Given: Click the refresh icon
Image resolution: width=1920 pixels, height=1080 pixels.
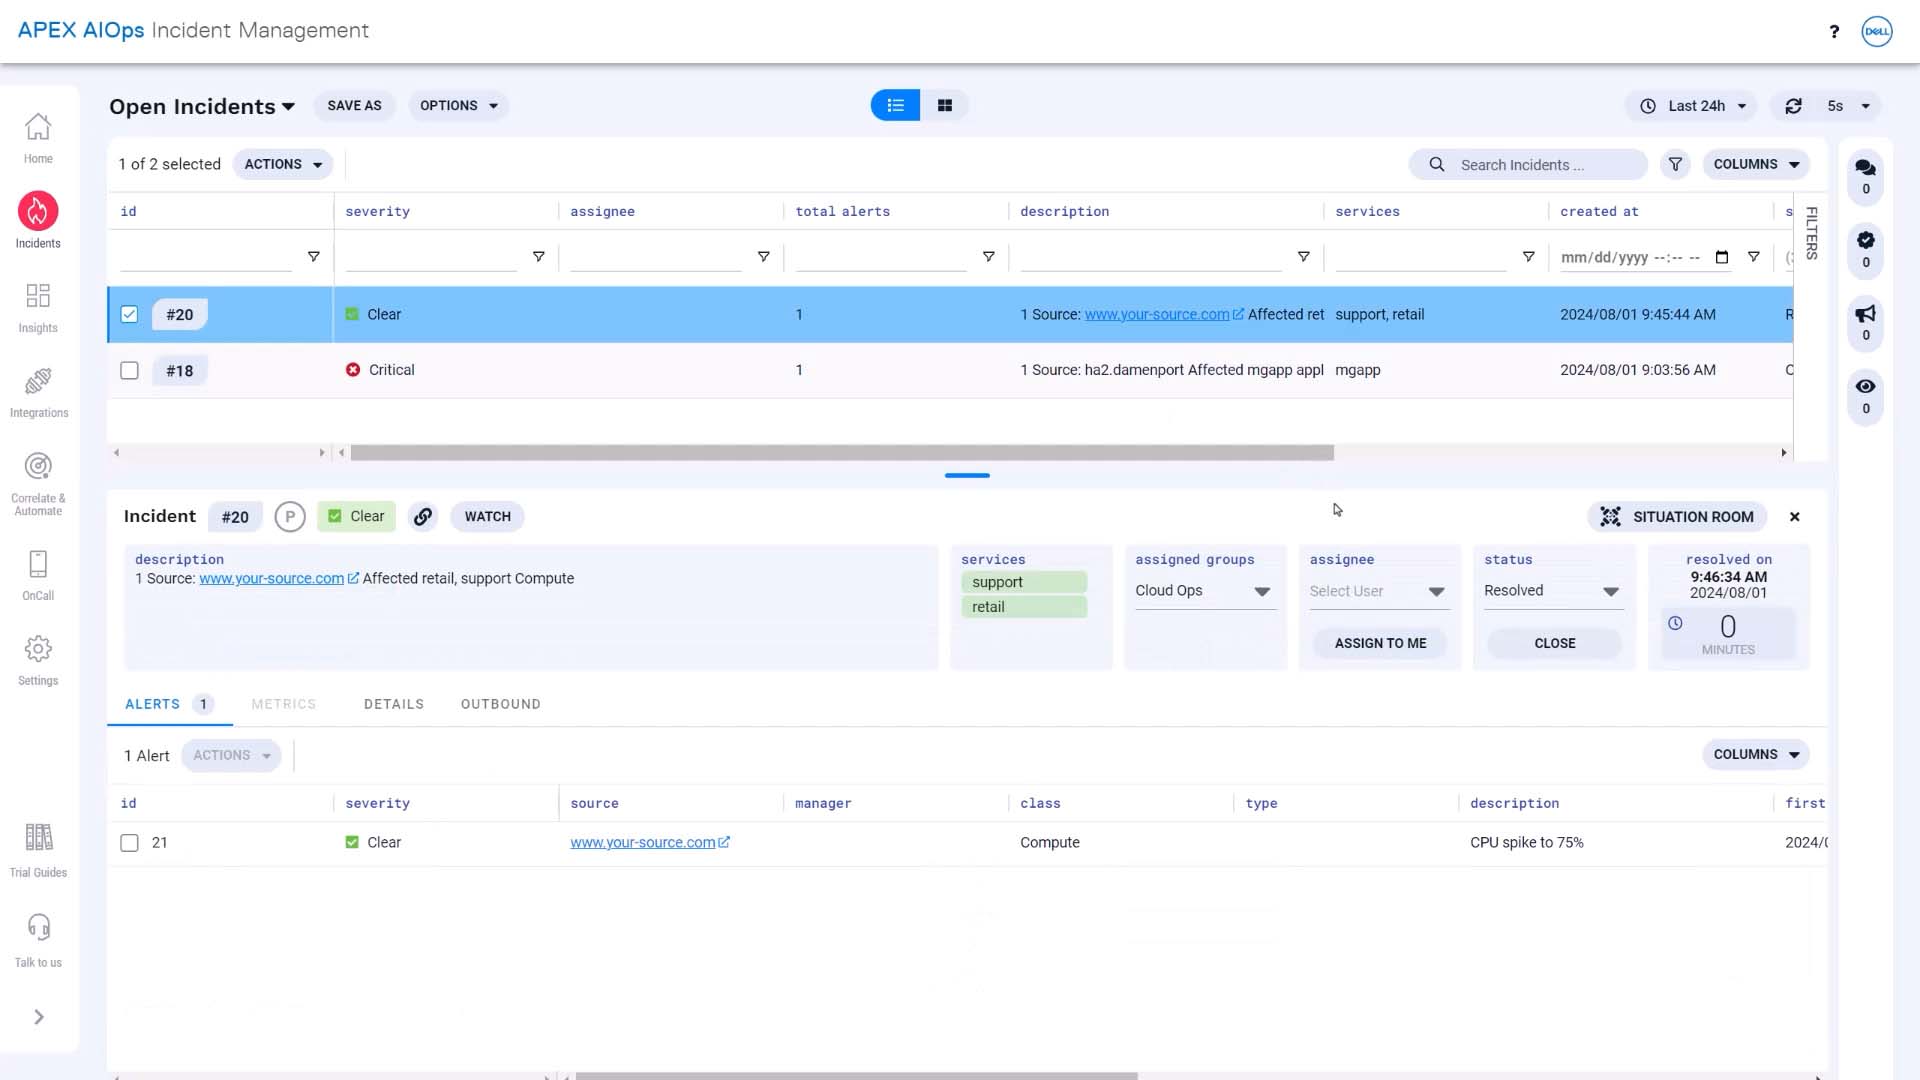Looking at the screenshot, I should coord(1793,106).
